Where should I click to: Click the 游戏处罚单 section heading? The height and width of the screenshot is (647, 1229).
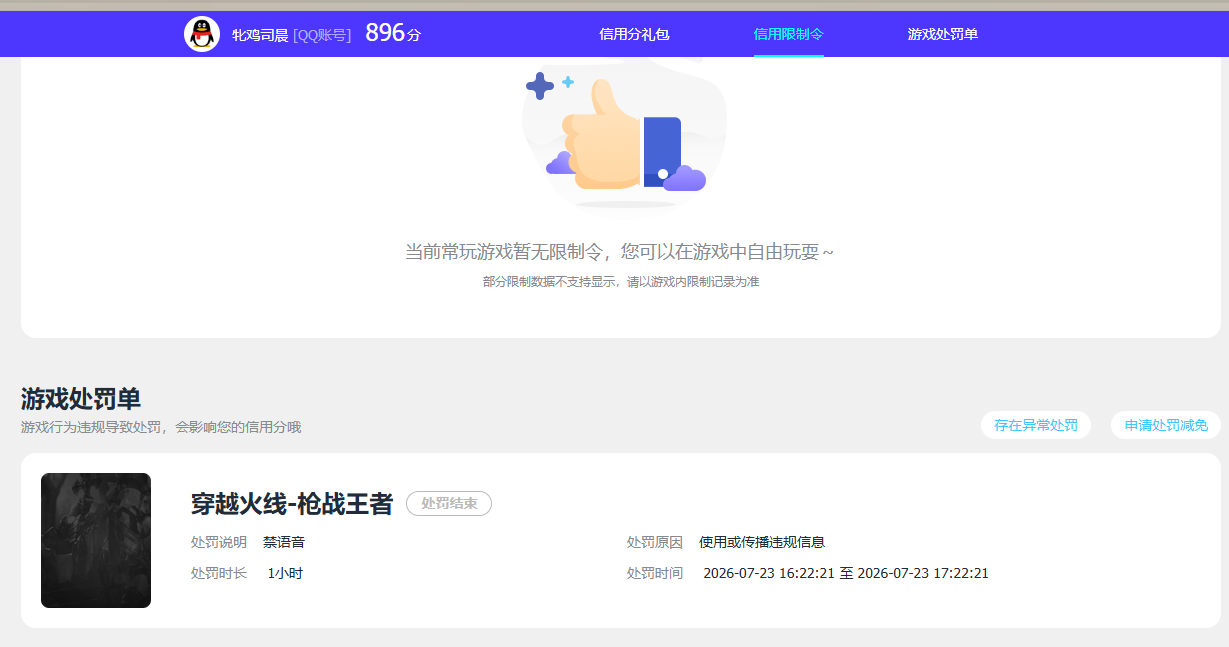click(x=81, y=398)
